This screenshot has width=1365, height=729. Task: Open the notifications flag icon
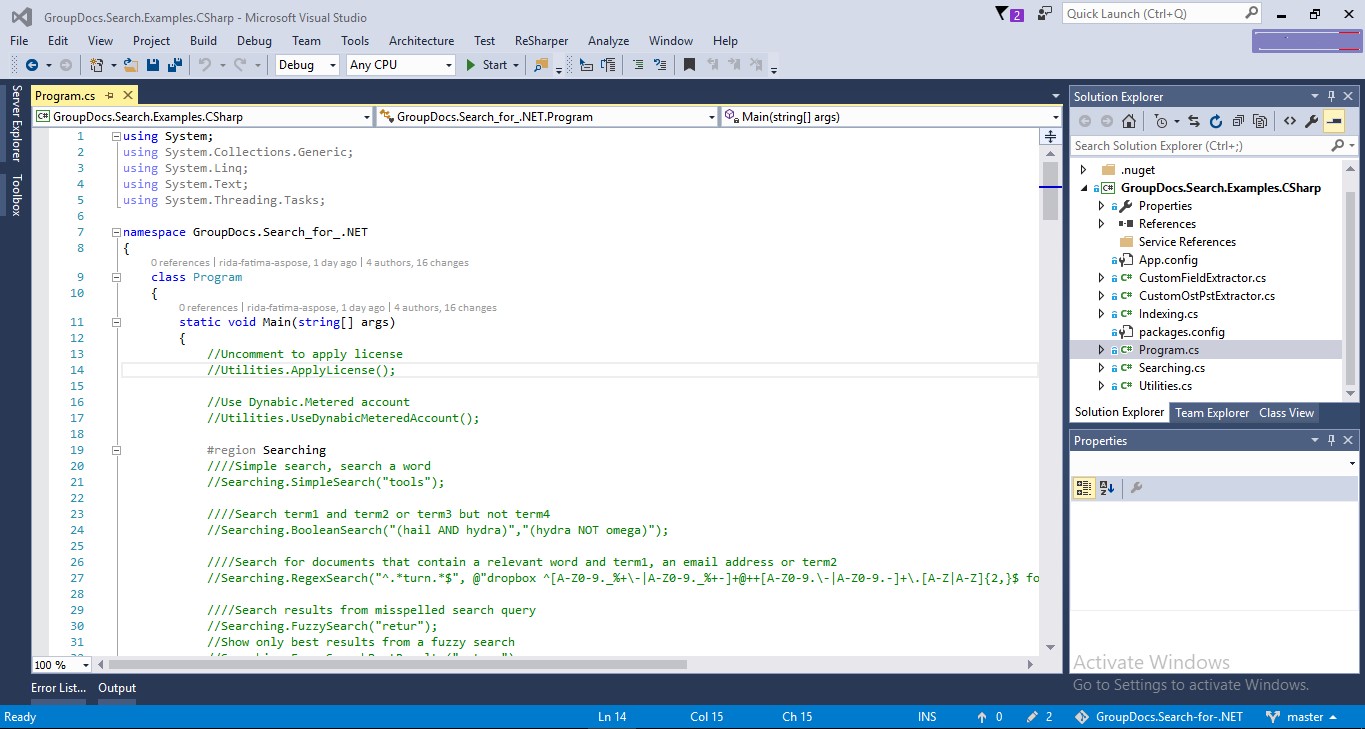coord(1003,14)
